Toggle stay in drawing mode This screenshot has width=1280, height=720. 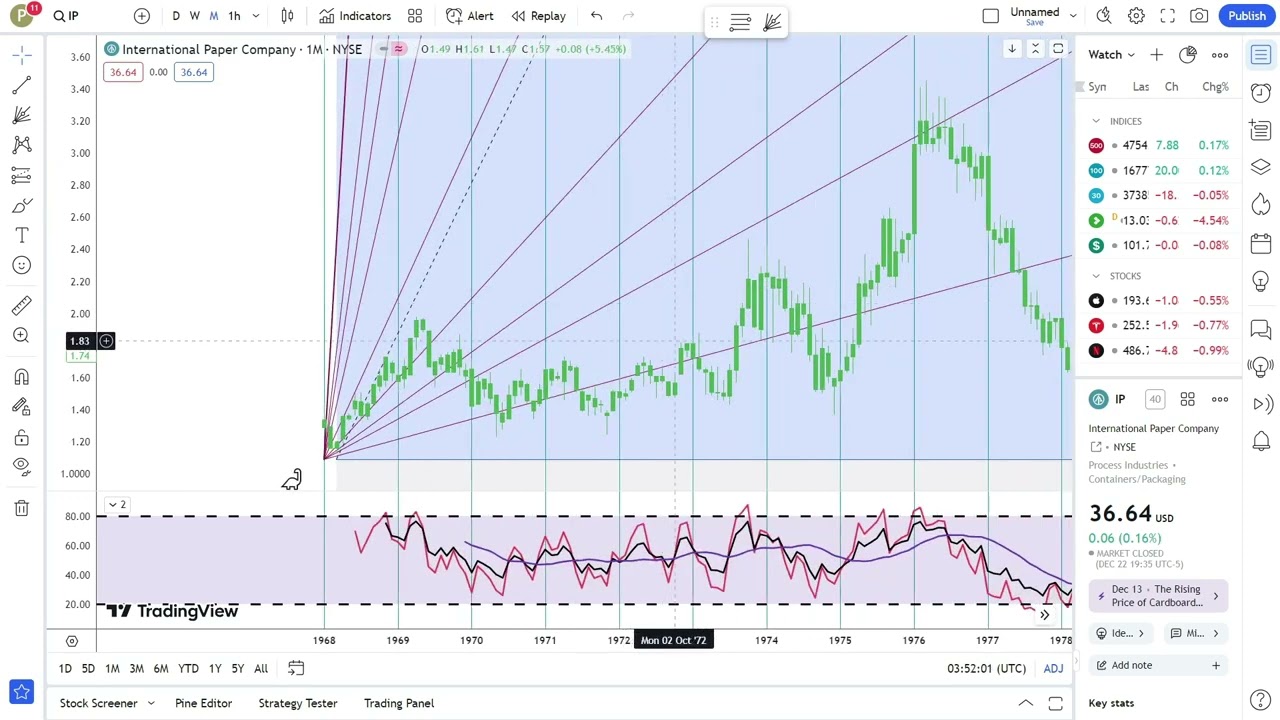[x=21, y=407]
